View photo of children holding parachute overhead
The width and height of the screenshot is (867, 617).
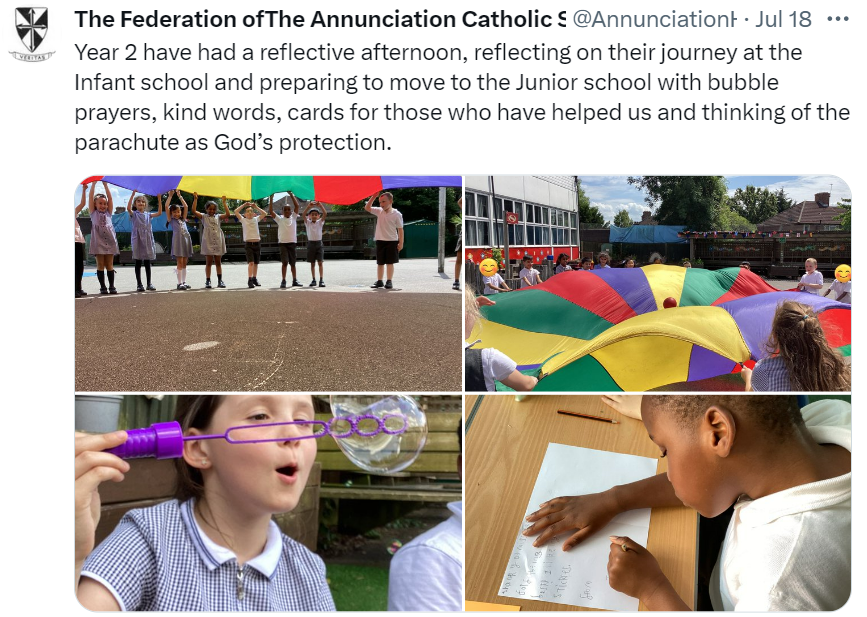268,284
